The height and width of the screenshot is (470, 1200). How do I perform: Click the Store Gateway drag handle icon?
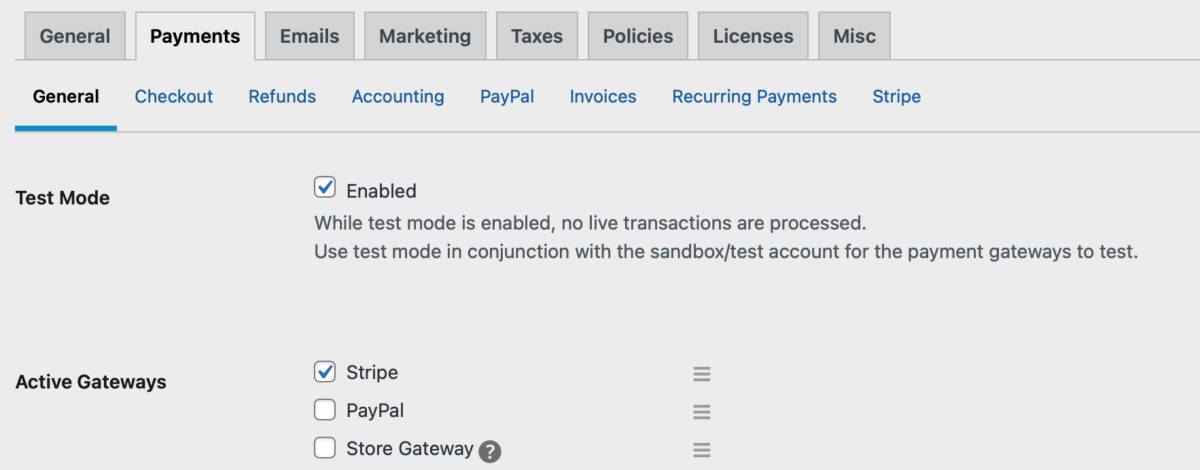pos(702,450)
